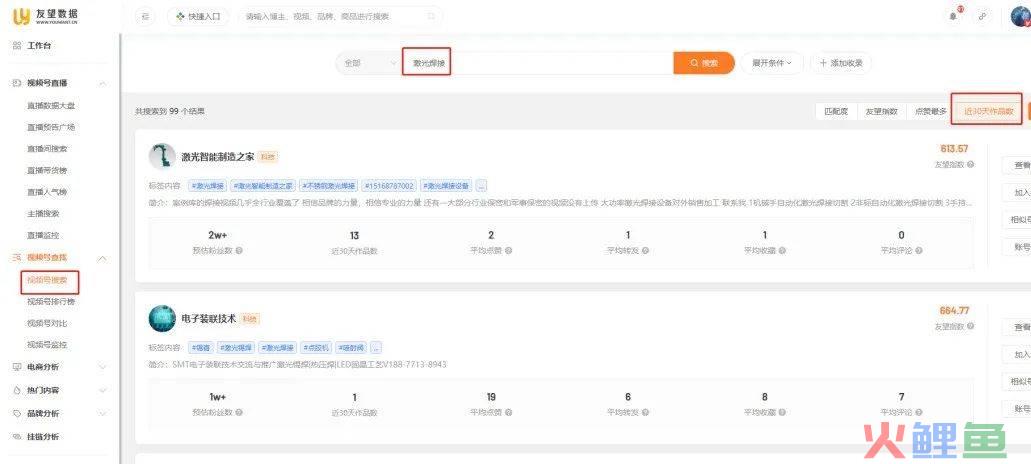
Task: Open the 电子装联技术 account title
Action: (x=208, y=319)
